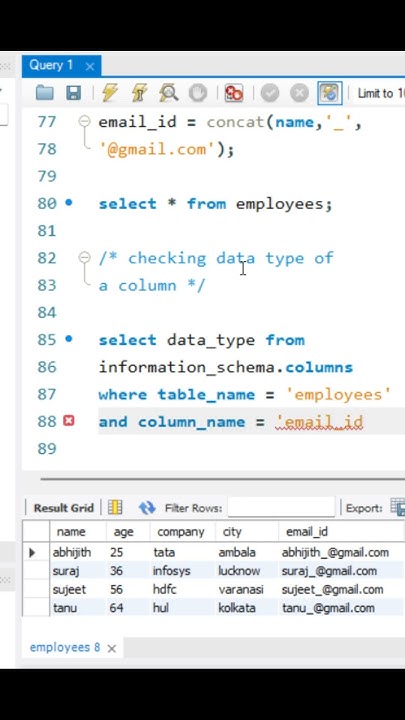The width and height of the screenshot is (405, 720).
Task: Save the script with floppy disk icon
Action: coord(73,93)
